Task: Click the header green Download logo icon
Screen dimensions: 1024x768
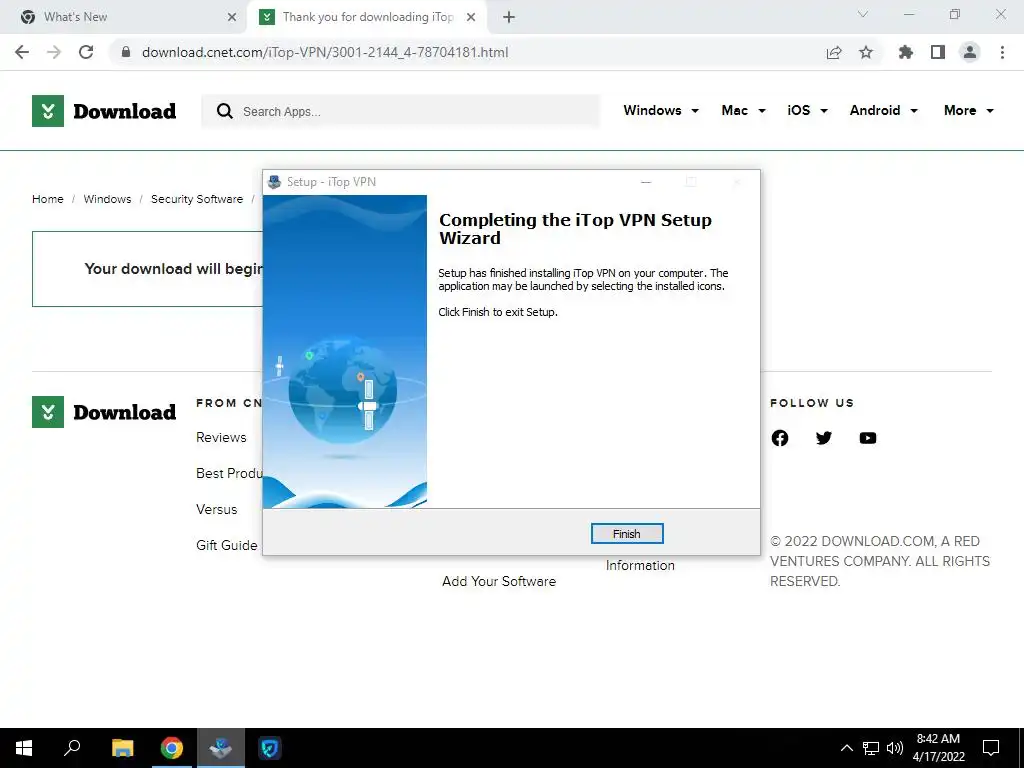Action: pos(48,110)
